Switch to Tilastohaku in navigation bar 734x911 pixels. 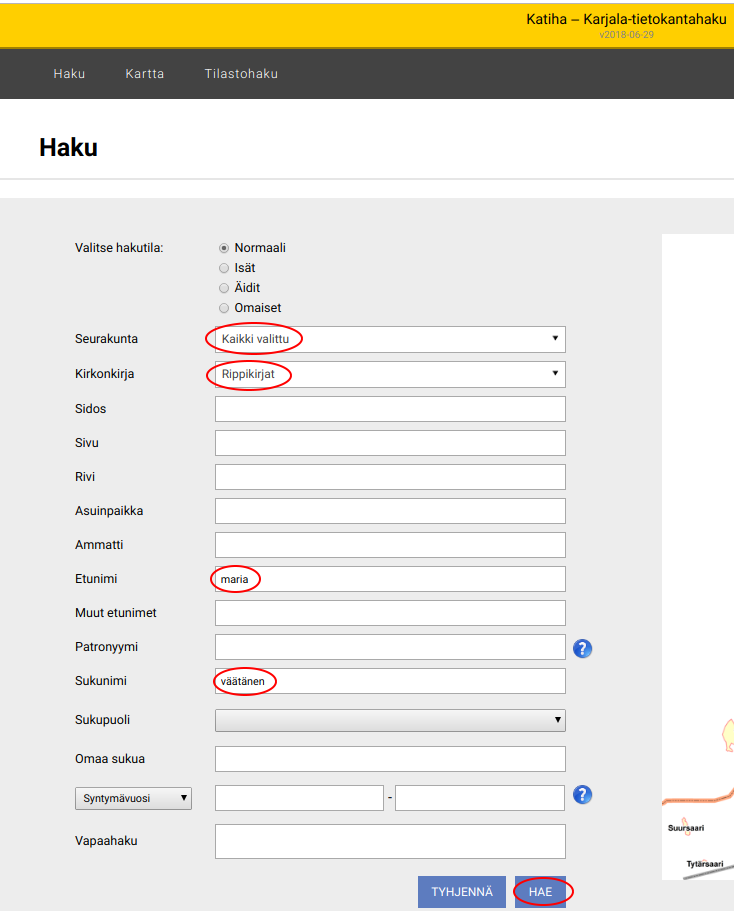click(x=241, y=74)
